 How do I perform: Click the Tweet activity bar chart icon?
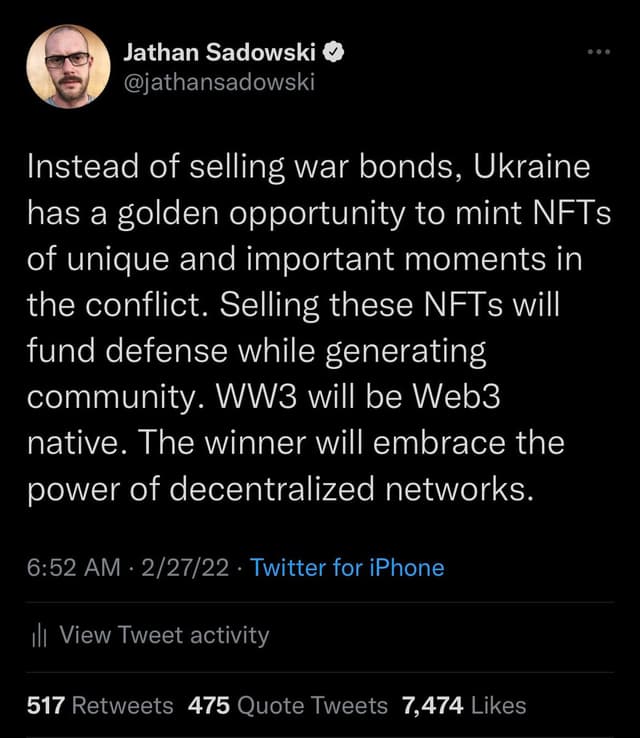[x=39, y=635]
